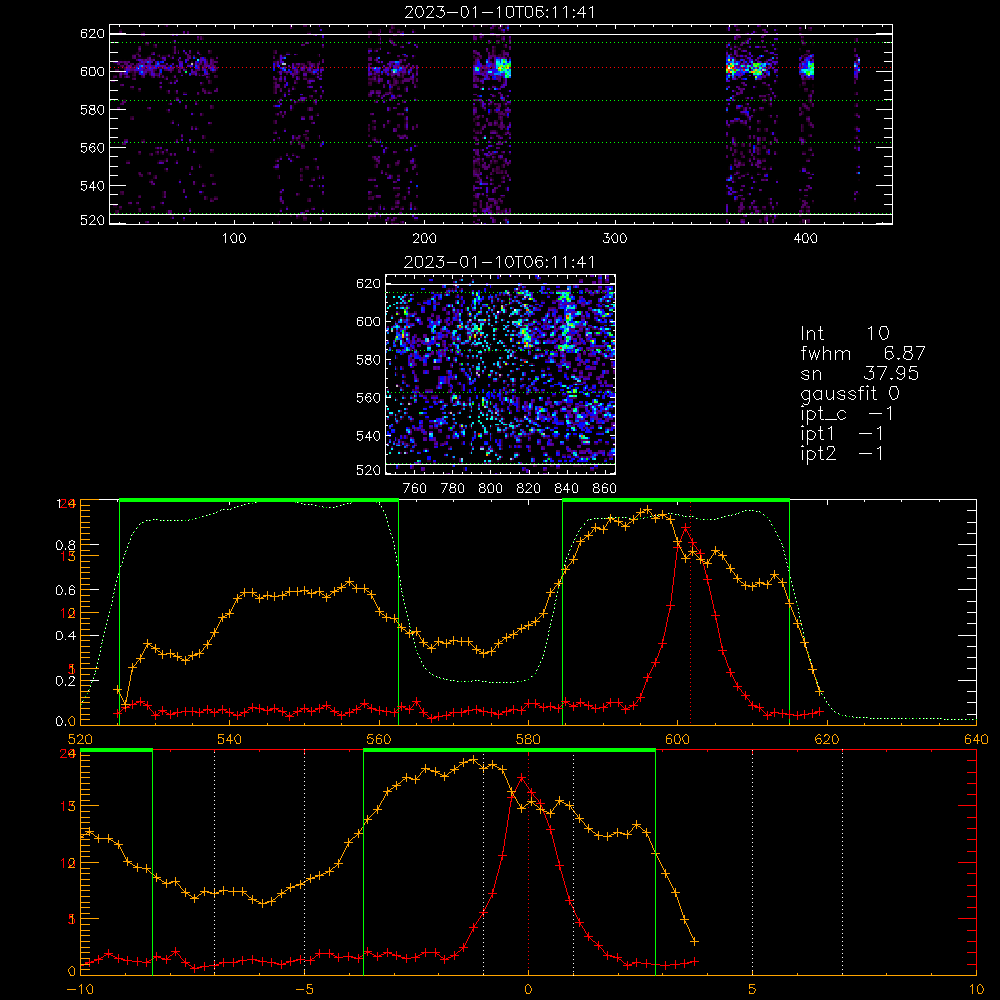The width and height of the screenshot is (1000, 1000).
Task: Click left thick green bar atop third plot
Action: 259,501
